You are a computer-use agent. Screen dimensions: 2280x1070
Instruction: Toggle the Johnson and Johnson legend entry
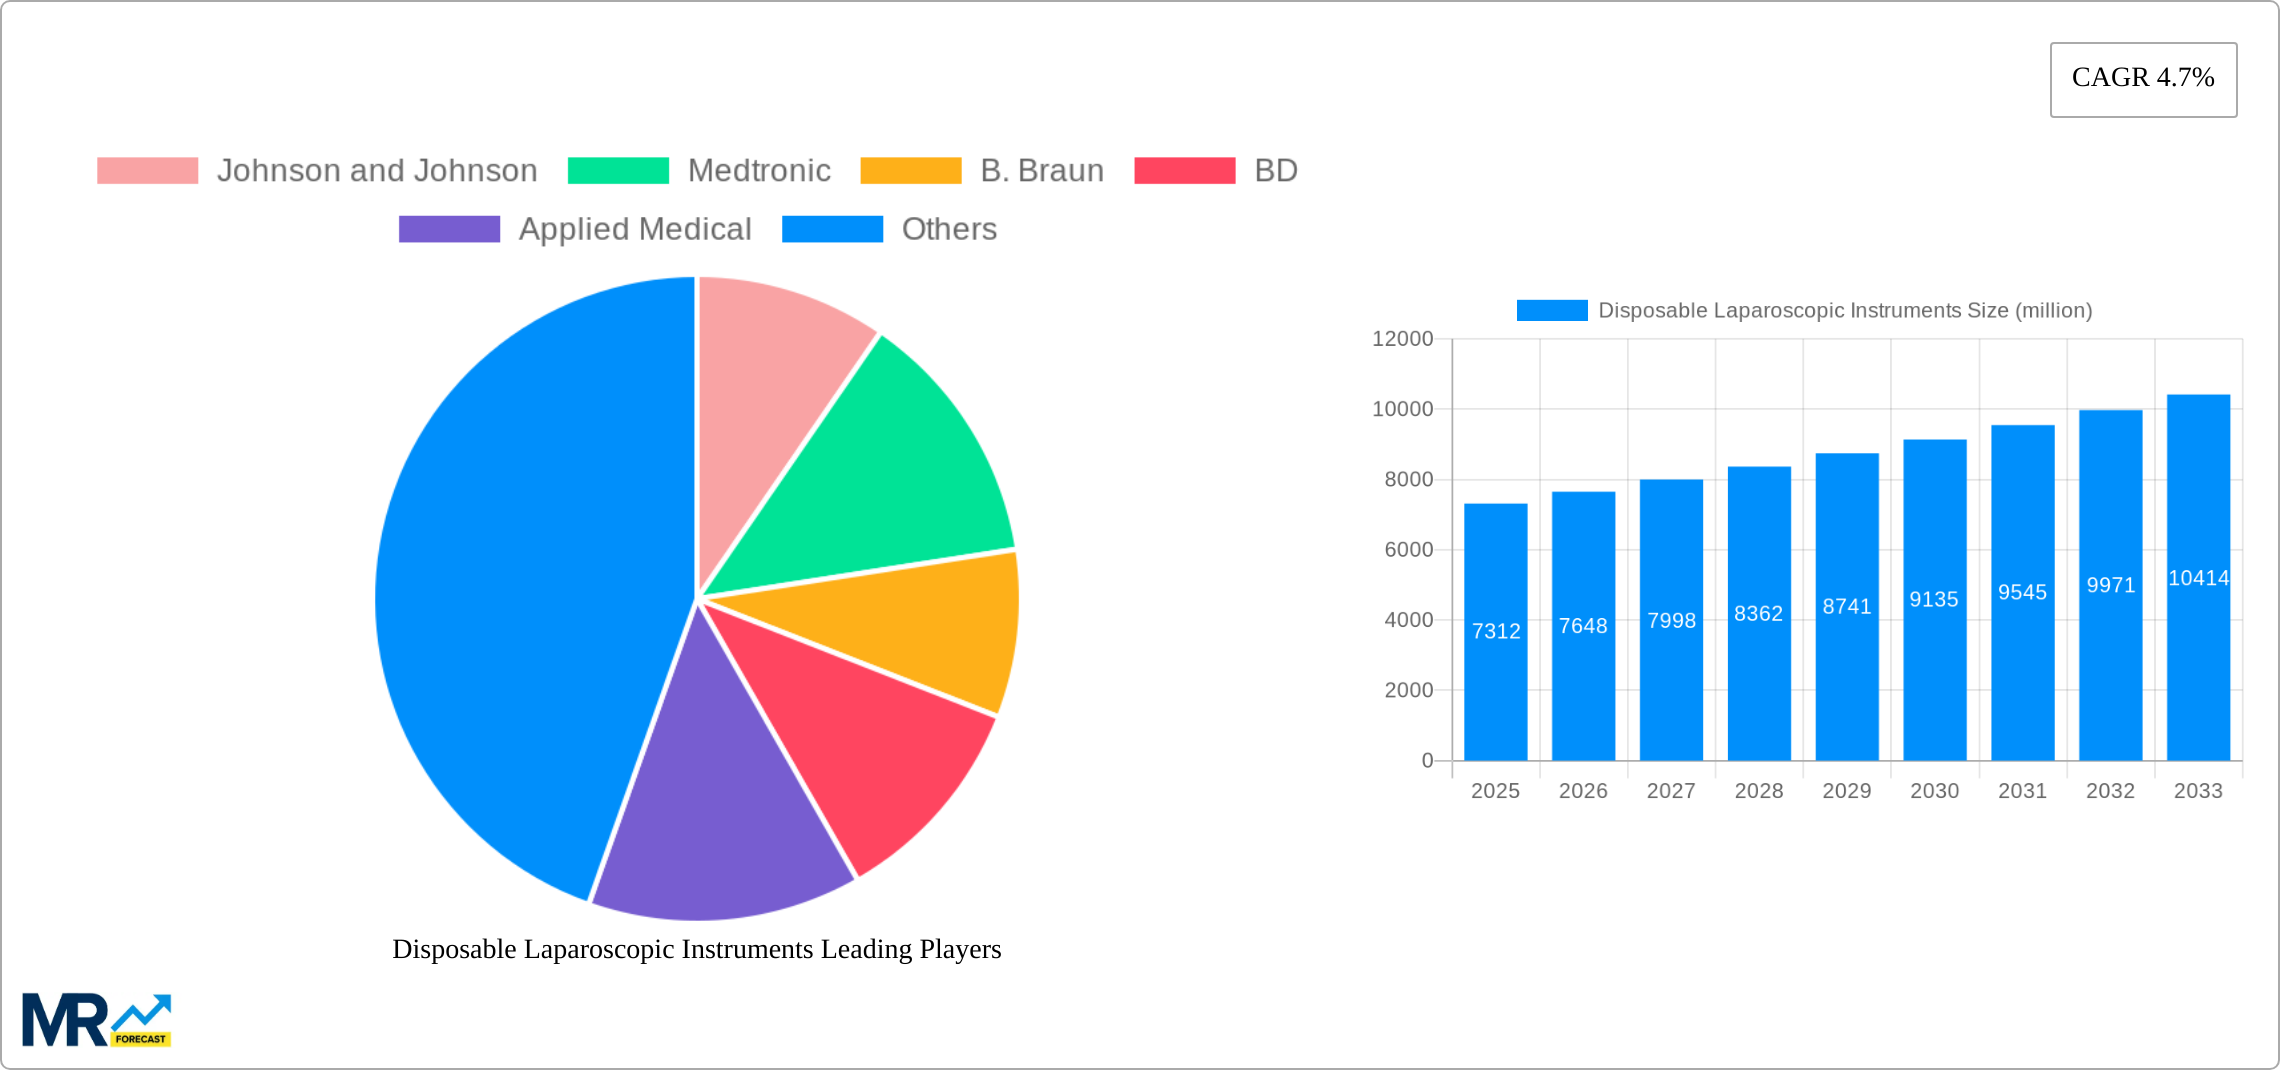378,170
